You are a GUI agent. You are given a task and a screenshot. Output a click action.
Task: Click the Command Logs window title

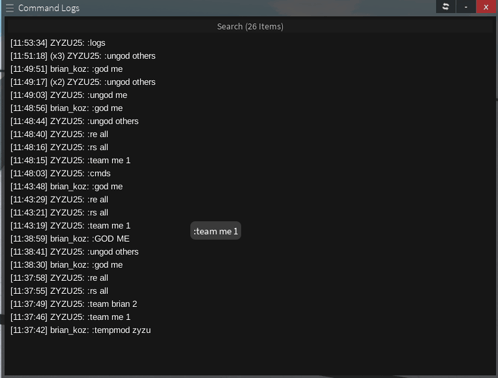pyautogui.click(x=49, y=8)
